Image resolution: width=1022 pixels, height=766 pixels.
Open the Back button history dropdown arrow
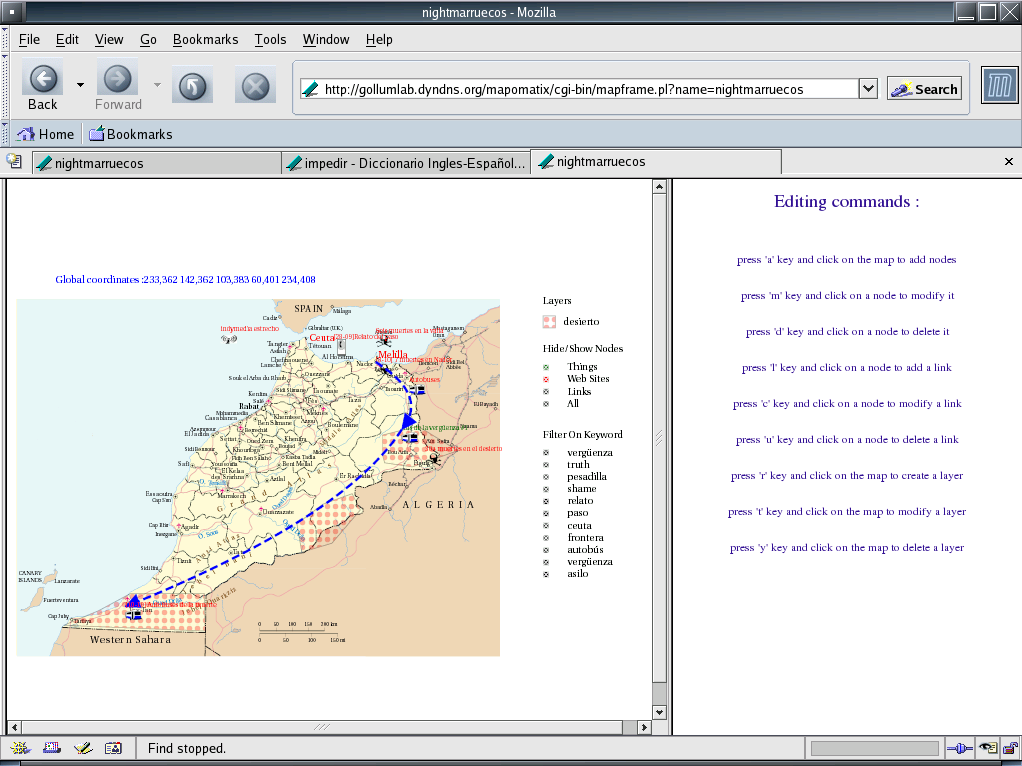pos(80,85)
